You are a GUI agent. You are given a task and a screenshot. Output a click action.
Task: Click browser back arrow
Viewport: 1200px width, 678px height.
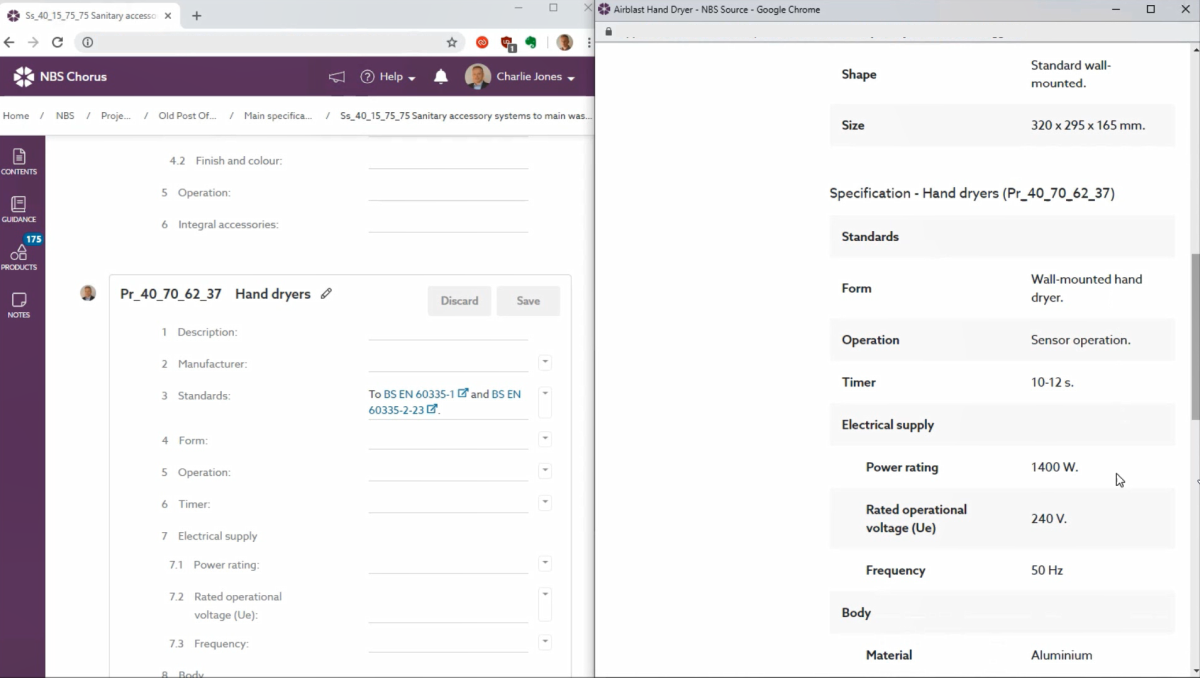pos(10,42)
